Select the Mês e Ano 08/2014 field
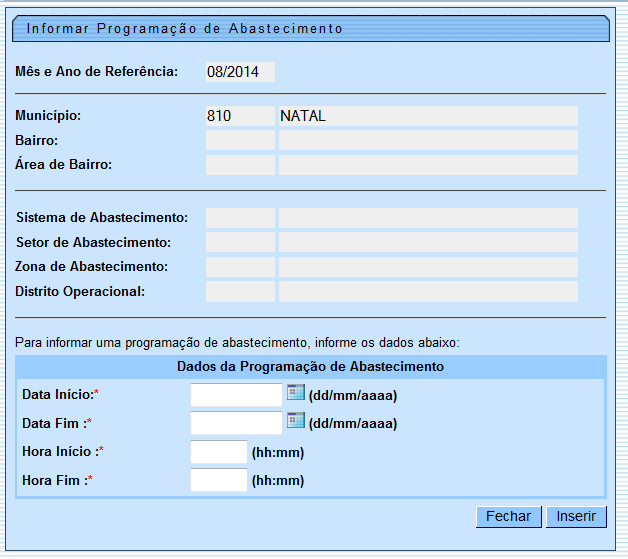 click(x=240, y=72)
